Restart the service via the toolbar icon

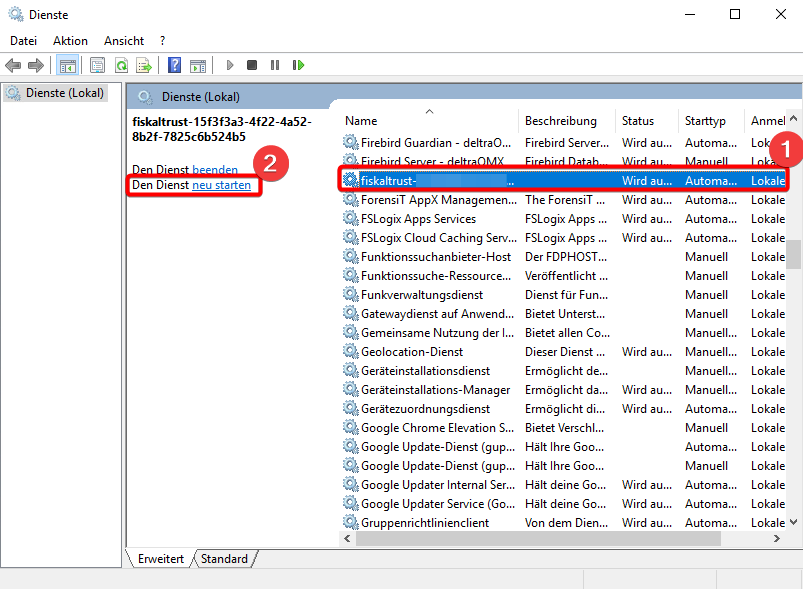(298, 65)
